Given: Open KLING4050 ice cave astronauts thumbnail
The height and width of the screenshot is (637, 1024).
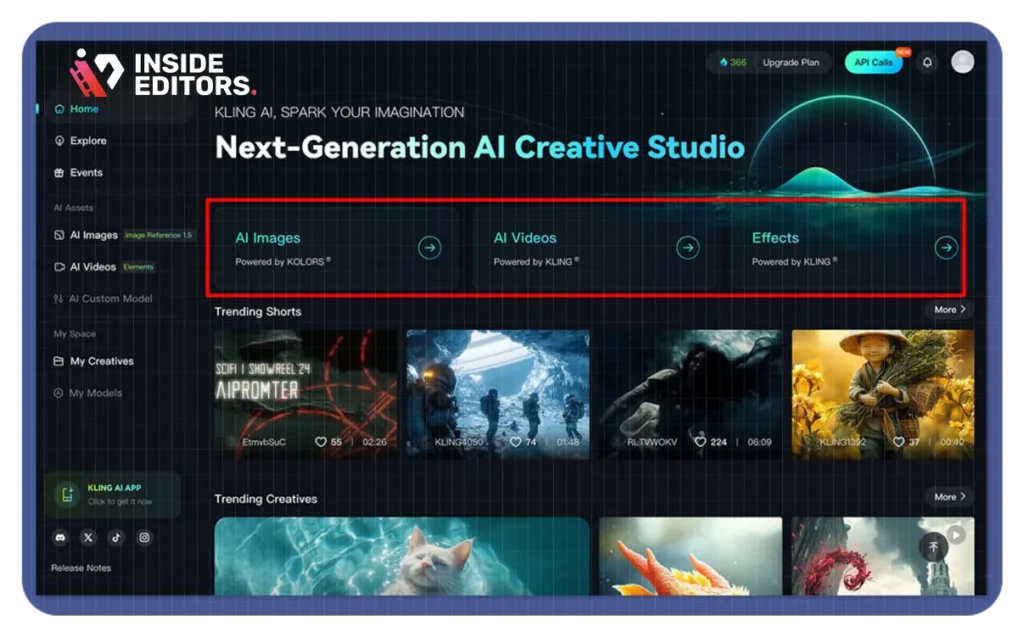Looking at the screenshot, I should pyautogui.click(x=498, y=395).
